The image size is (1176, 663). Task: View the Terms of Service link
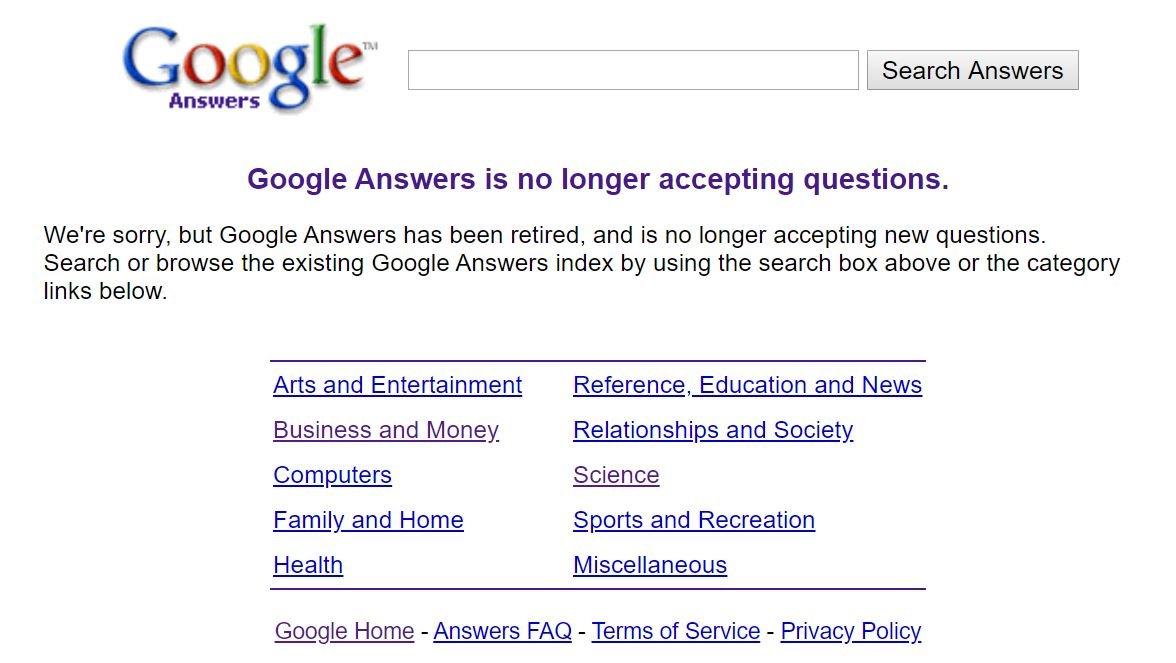[x=675, y=631]
